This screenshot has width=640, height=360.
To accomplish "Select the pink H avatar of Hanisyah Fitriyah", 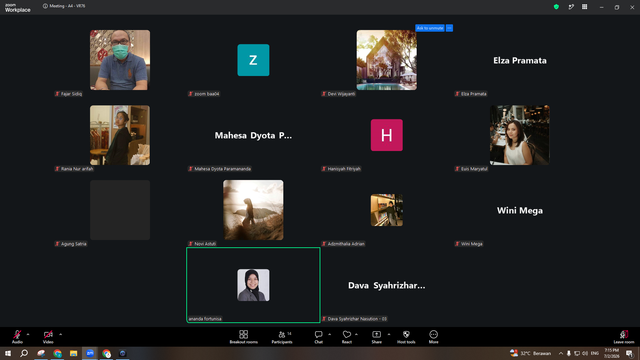I will click(x=387, y=135).
